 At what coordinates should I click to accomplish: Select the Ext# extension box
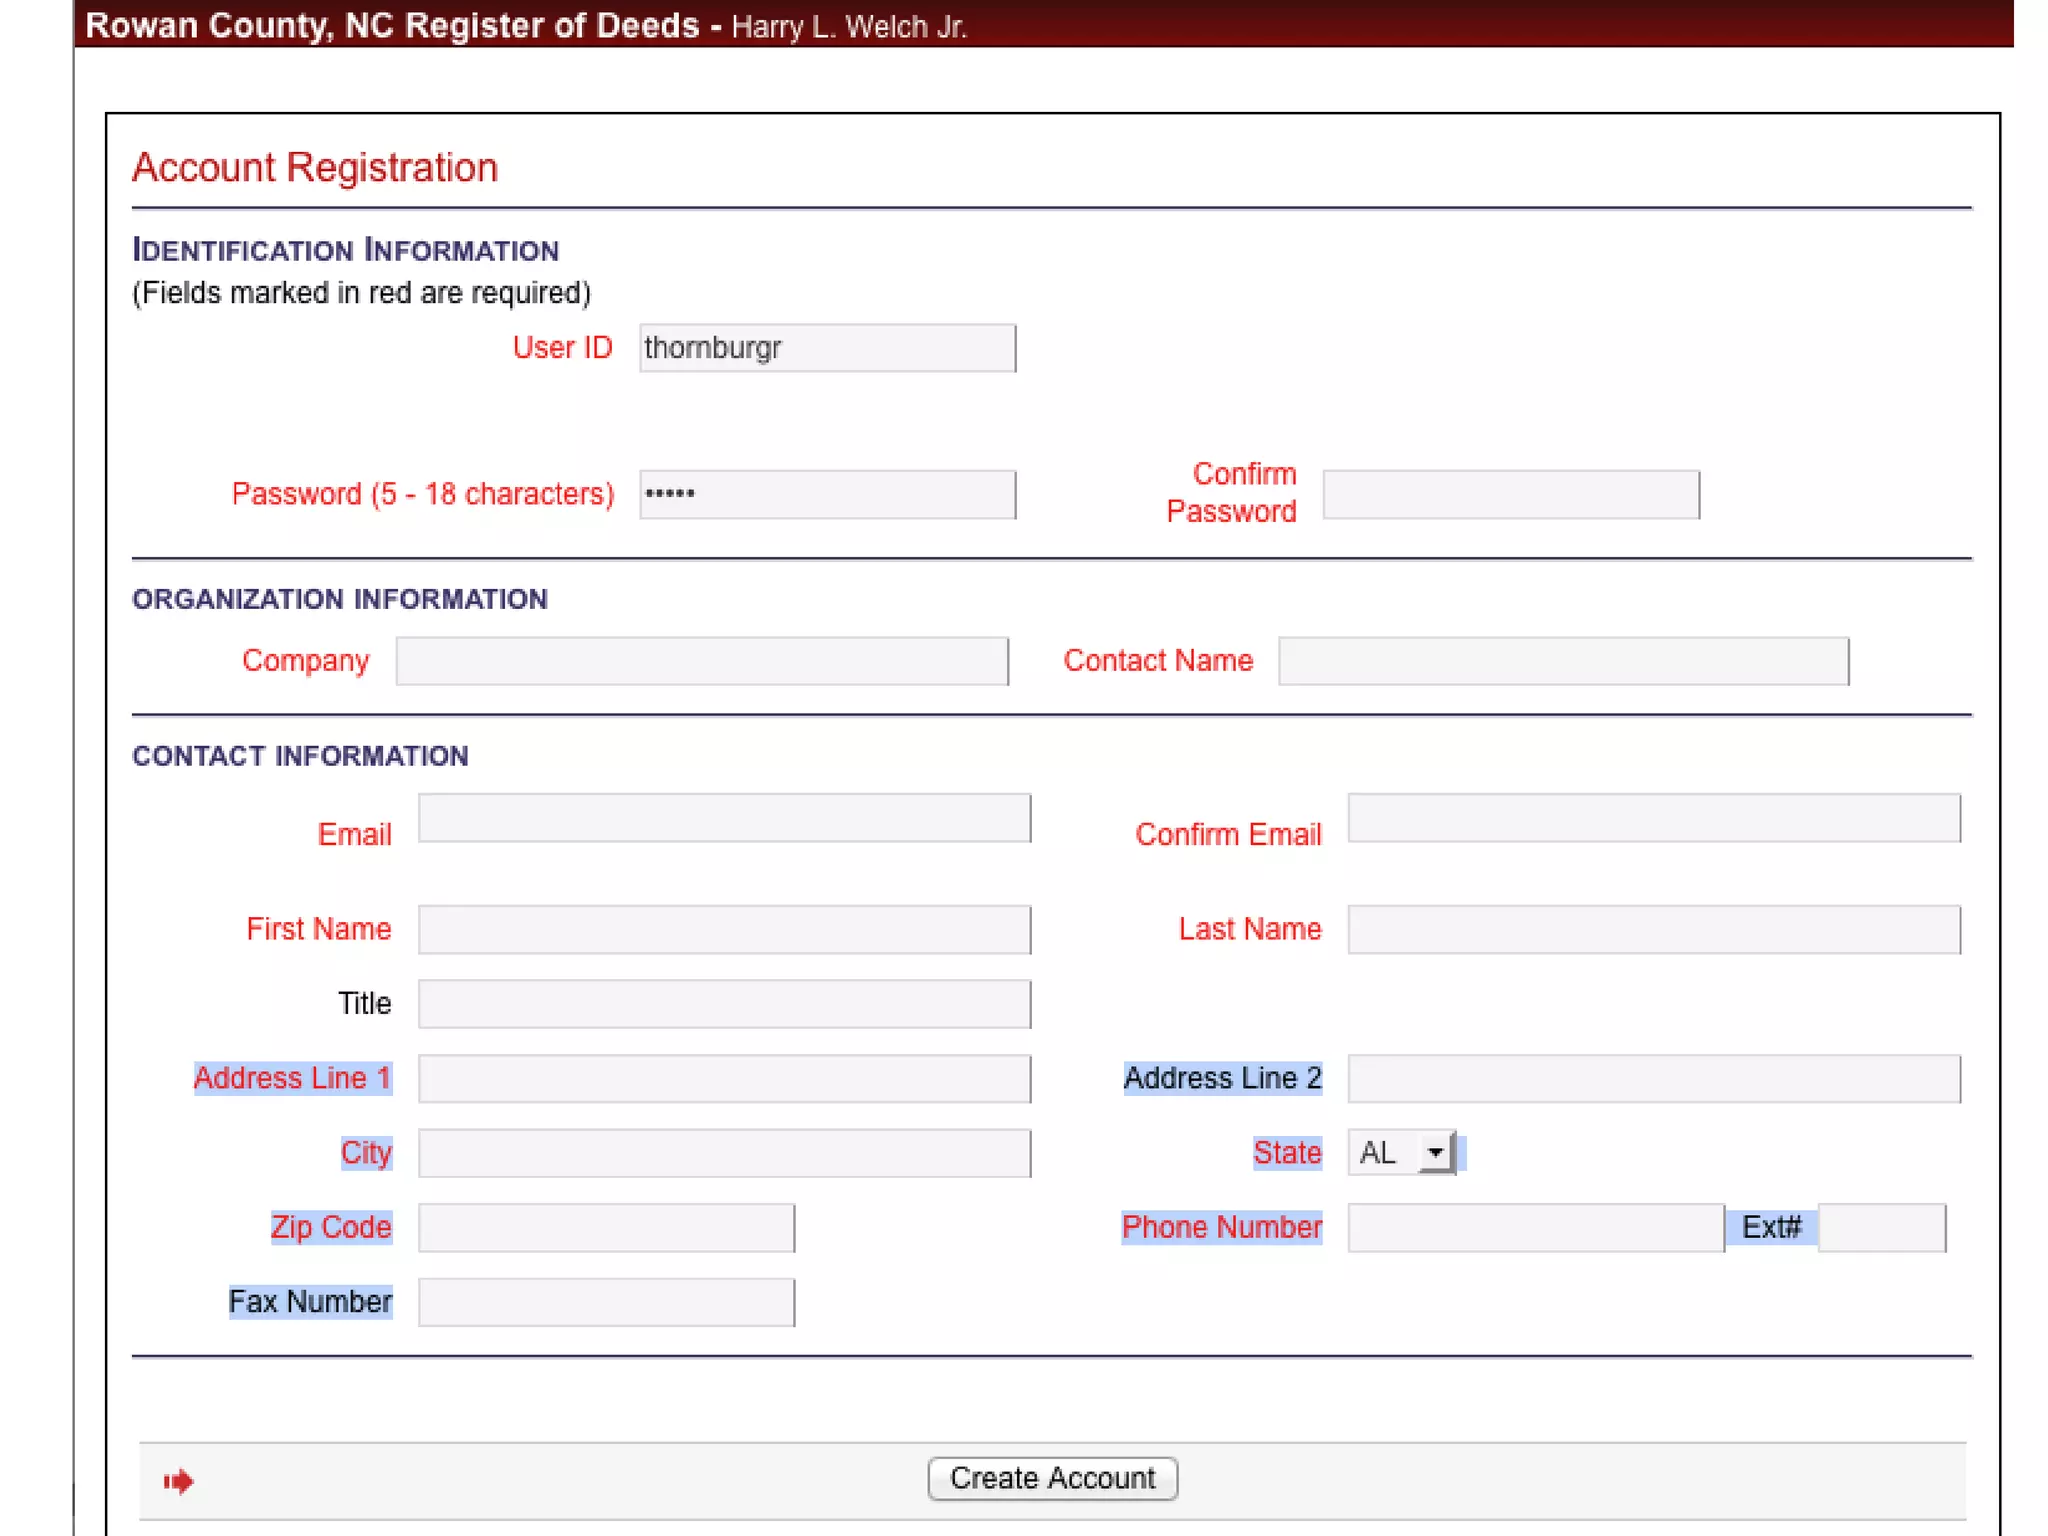pos(1881,1227)
